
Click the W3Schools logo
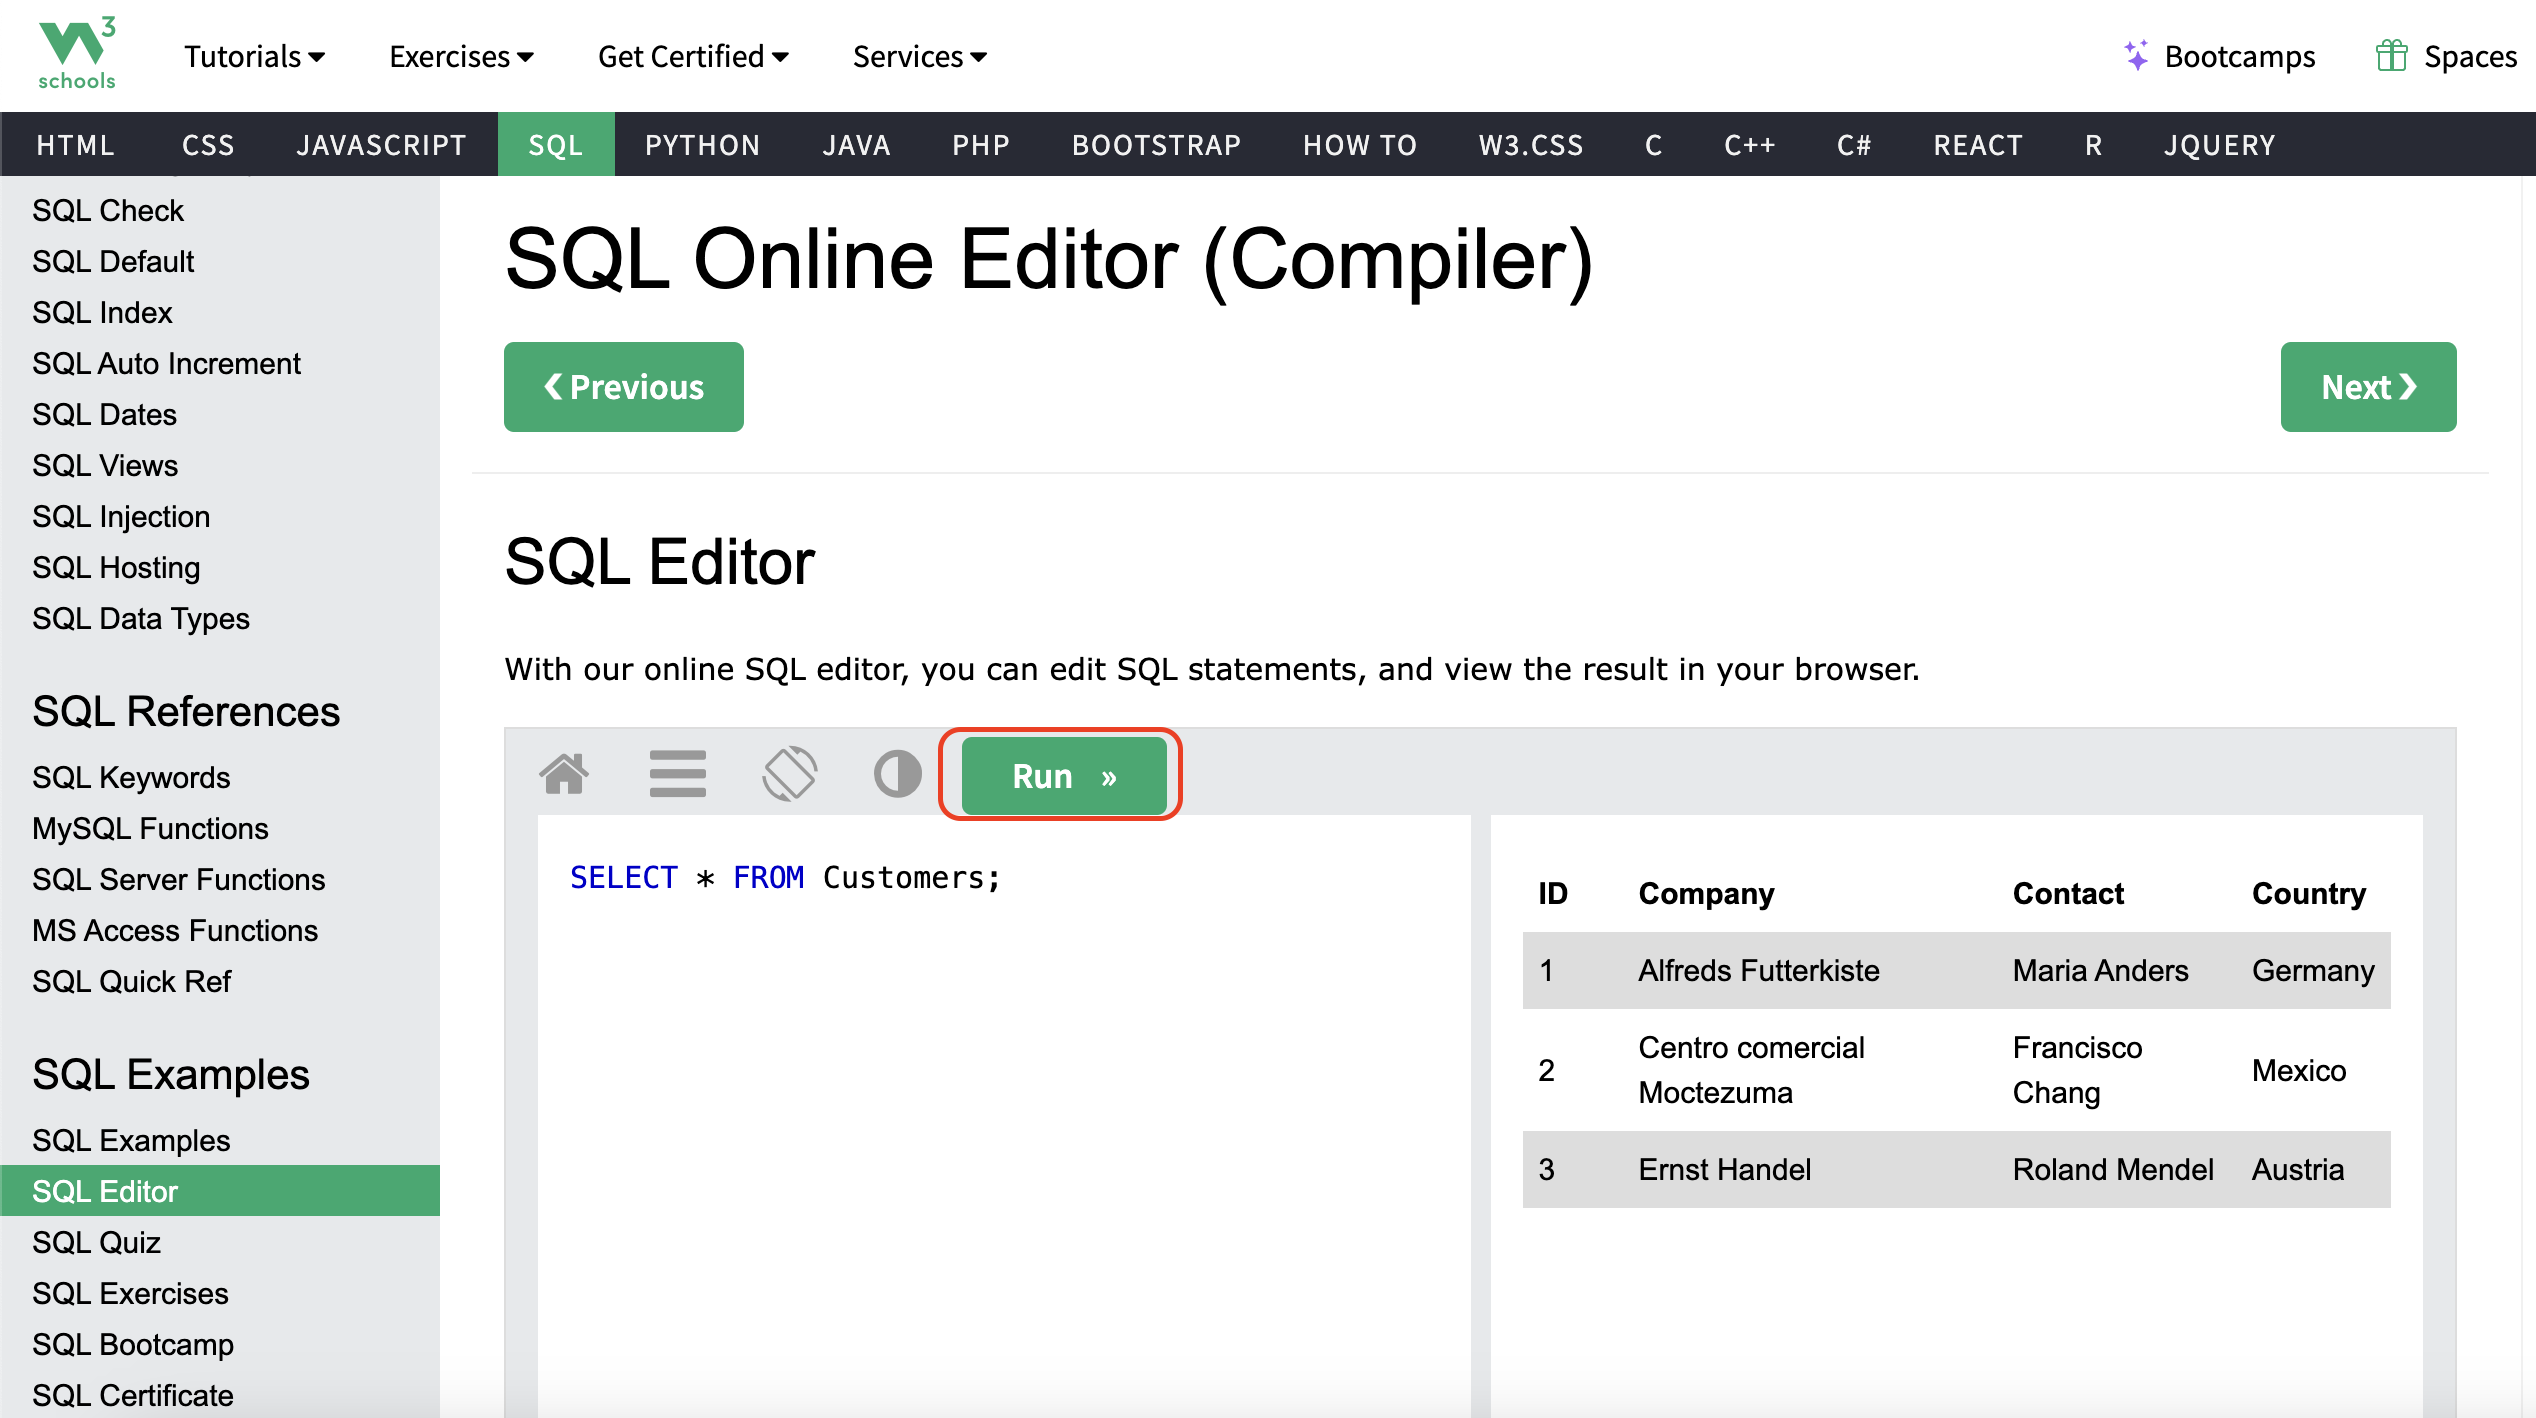[77, 54]
